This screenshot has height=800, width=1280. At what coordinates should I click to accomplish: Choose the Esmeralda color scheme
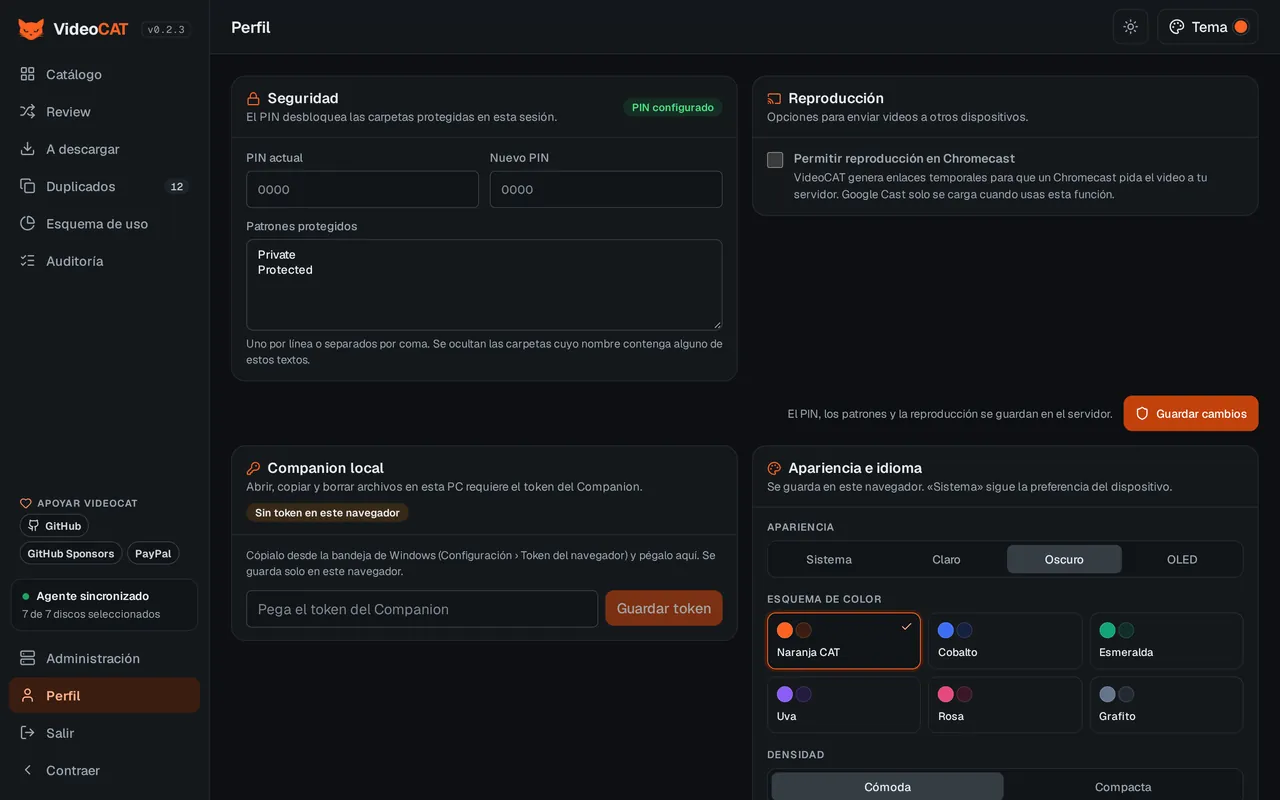[1166, 641]
